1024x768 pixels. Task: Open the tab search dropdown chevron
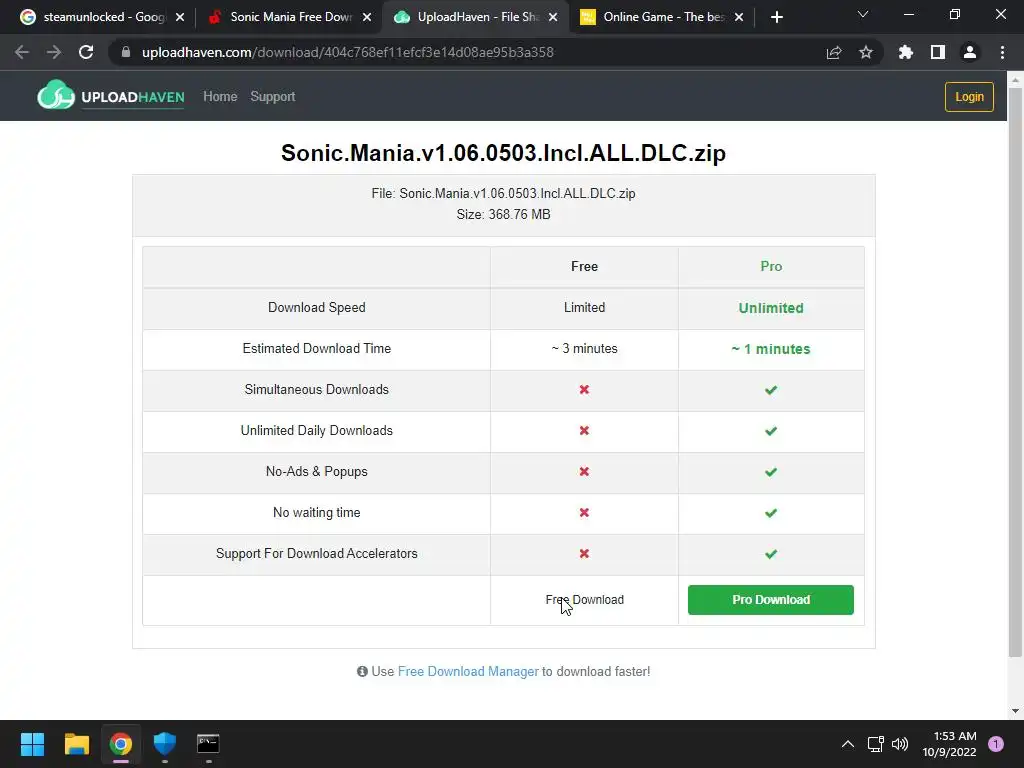click(x=863, y=14)
